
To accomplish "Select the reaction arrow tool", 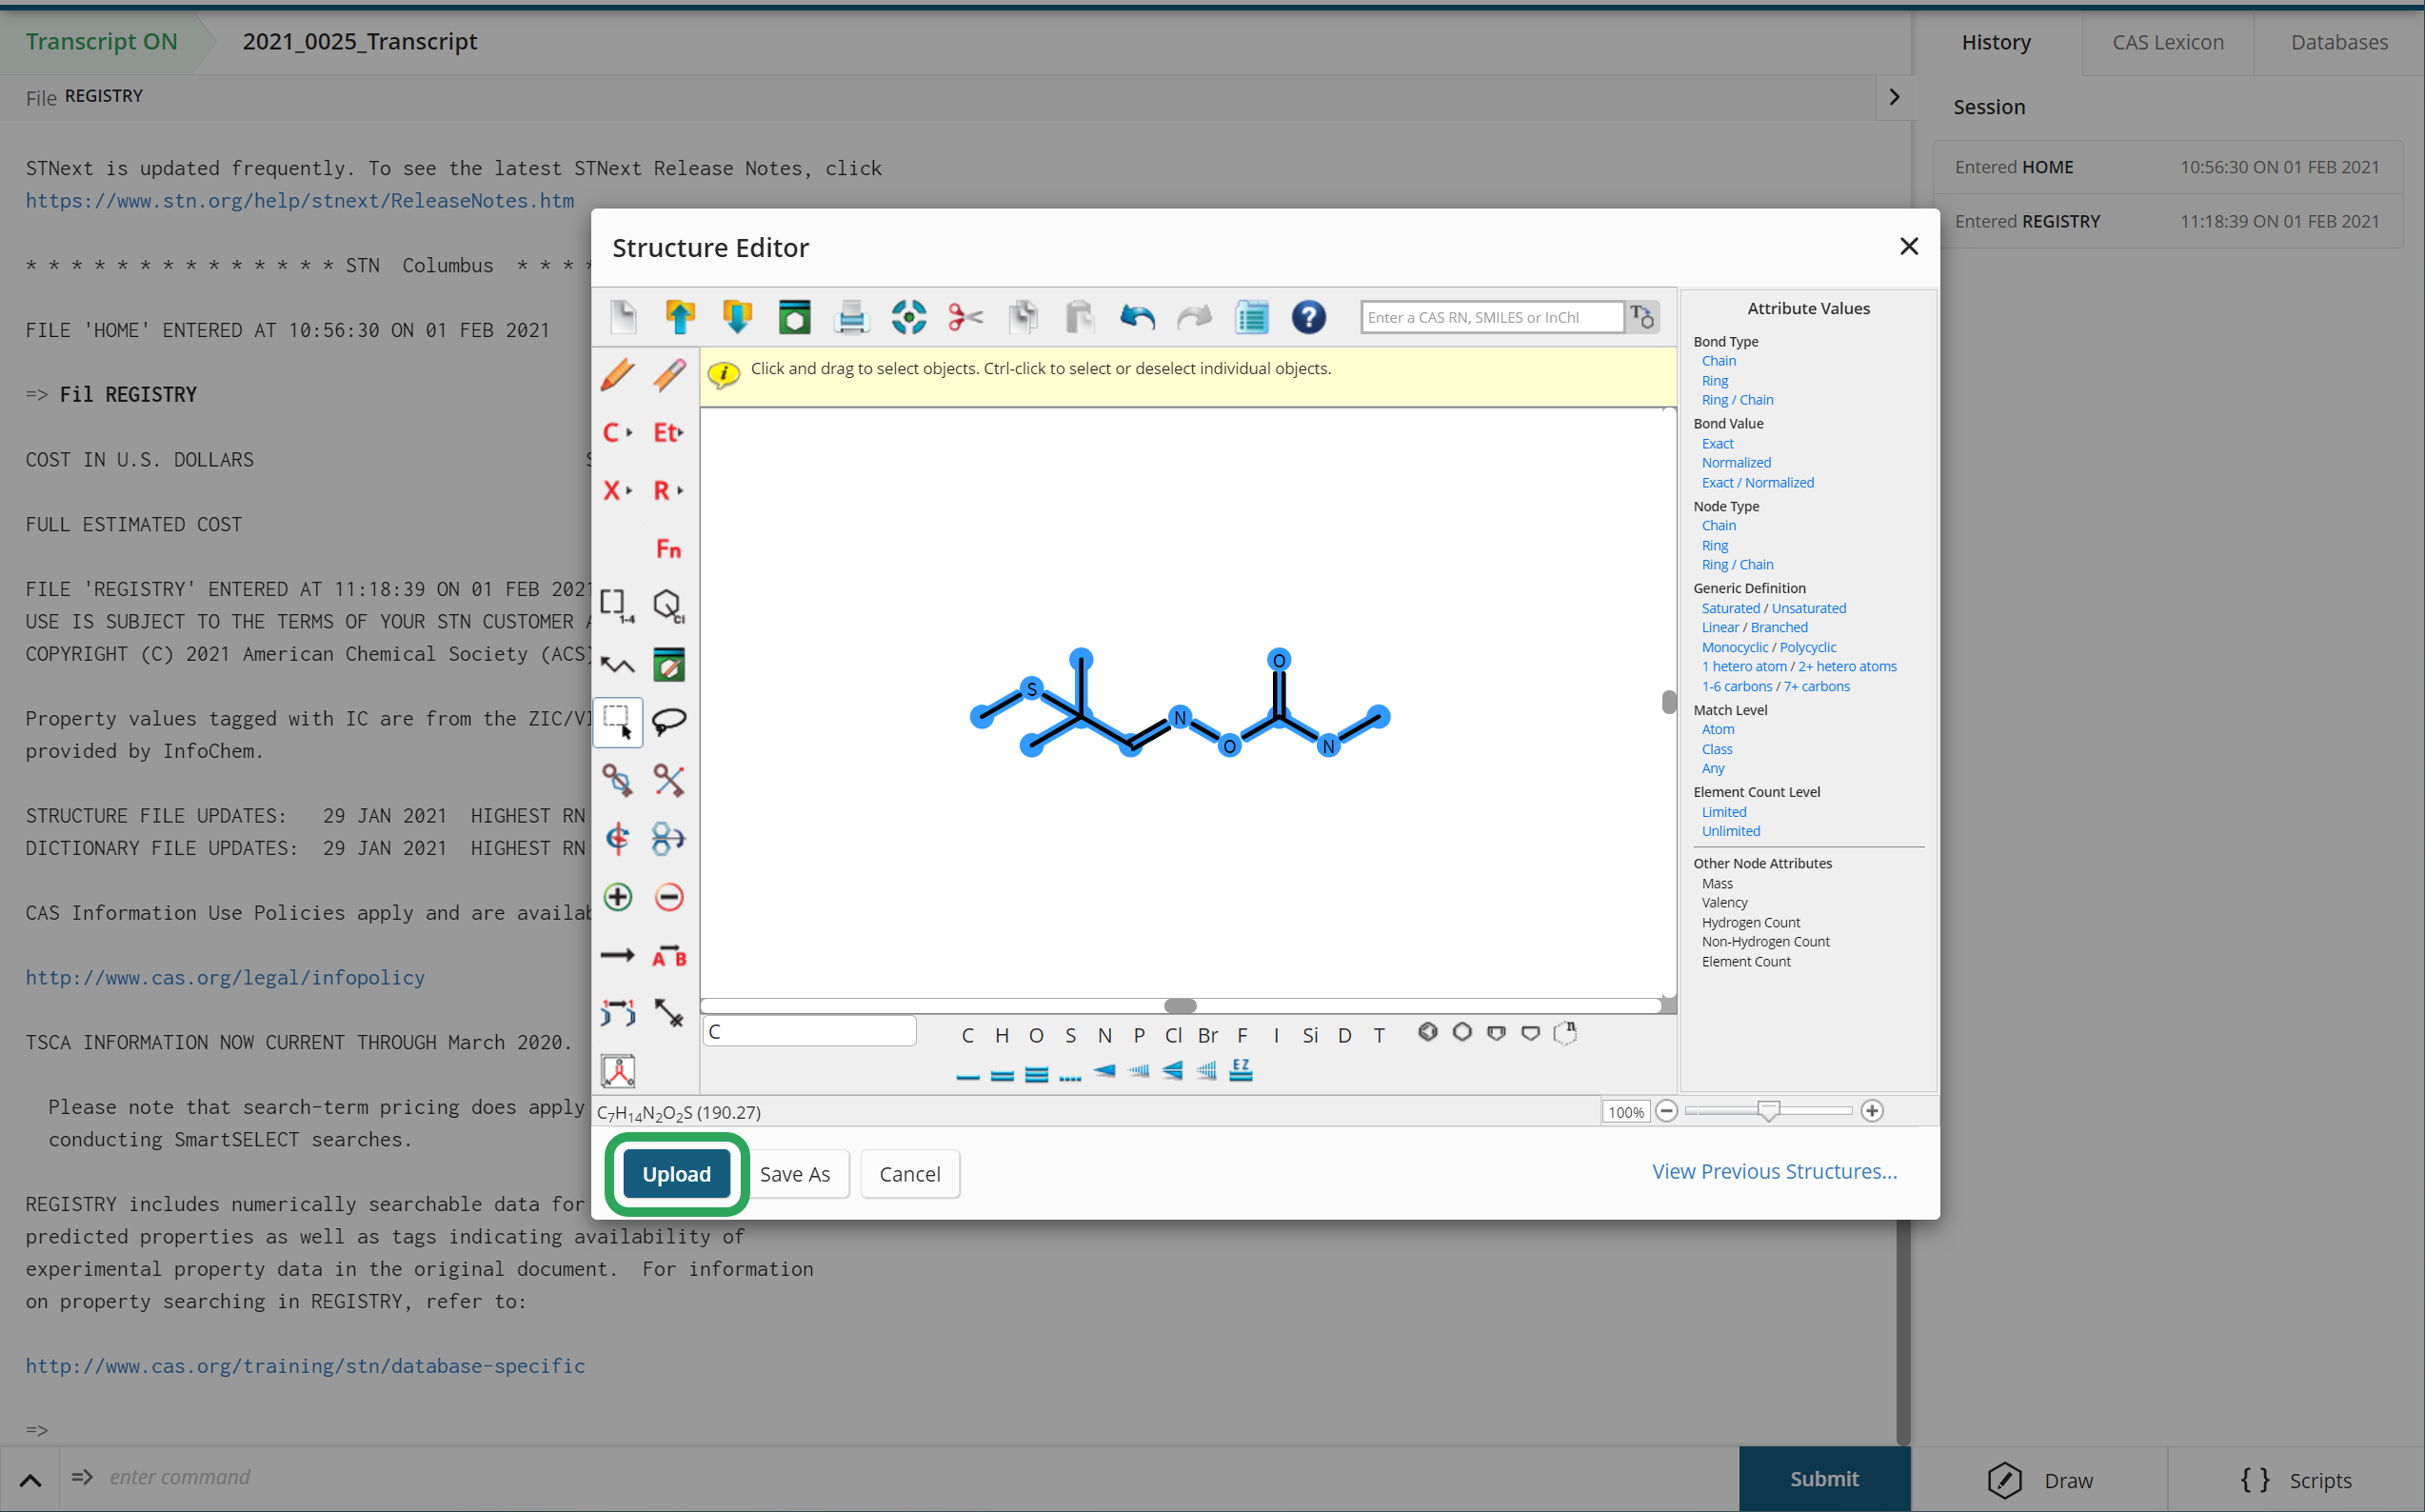I will tap(618, 955).
